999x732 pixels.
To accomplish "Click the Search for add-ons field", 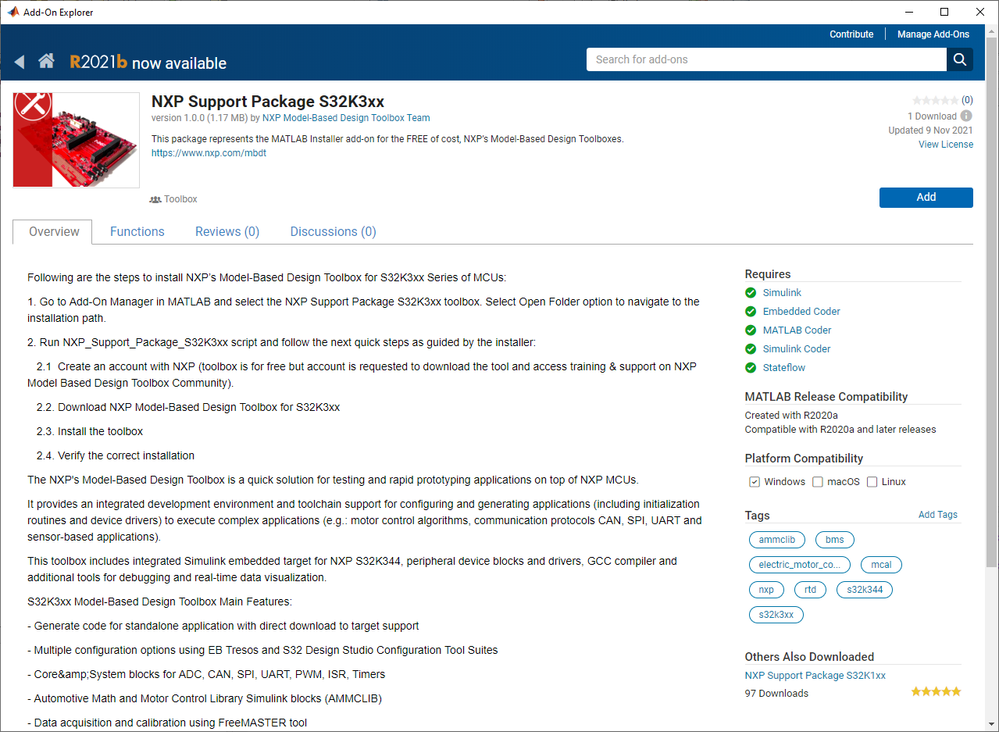I will tap(766, 59).
